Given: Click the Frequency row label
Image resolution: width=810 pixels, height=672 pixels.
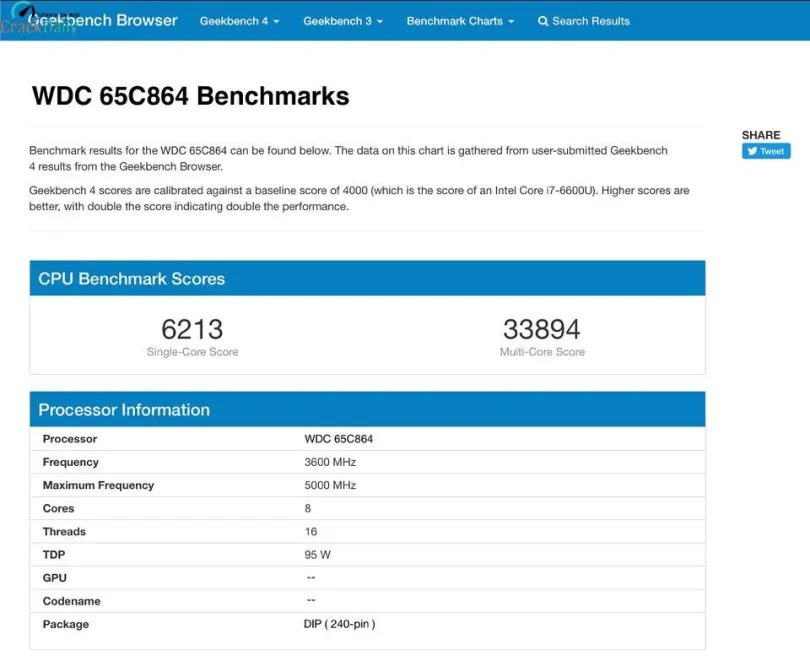Looking at the screenshot, I should (70, 462).
